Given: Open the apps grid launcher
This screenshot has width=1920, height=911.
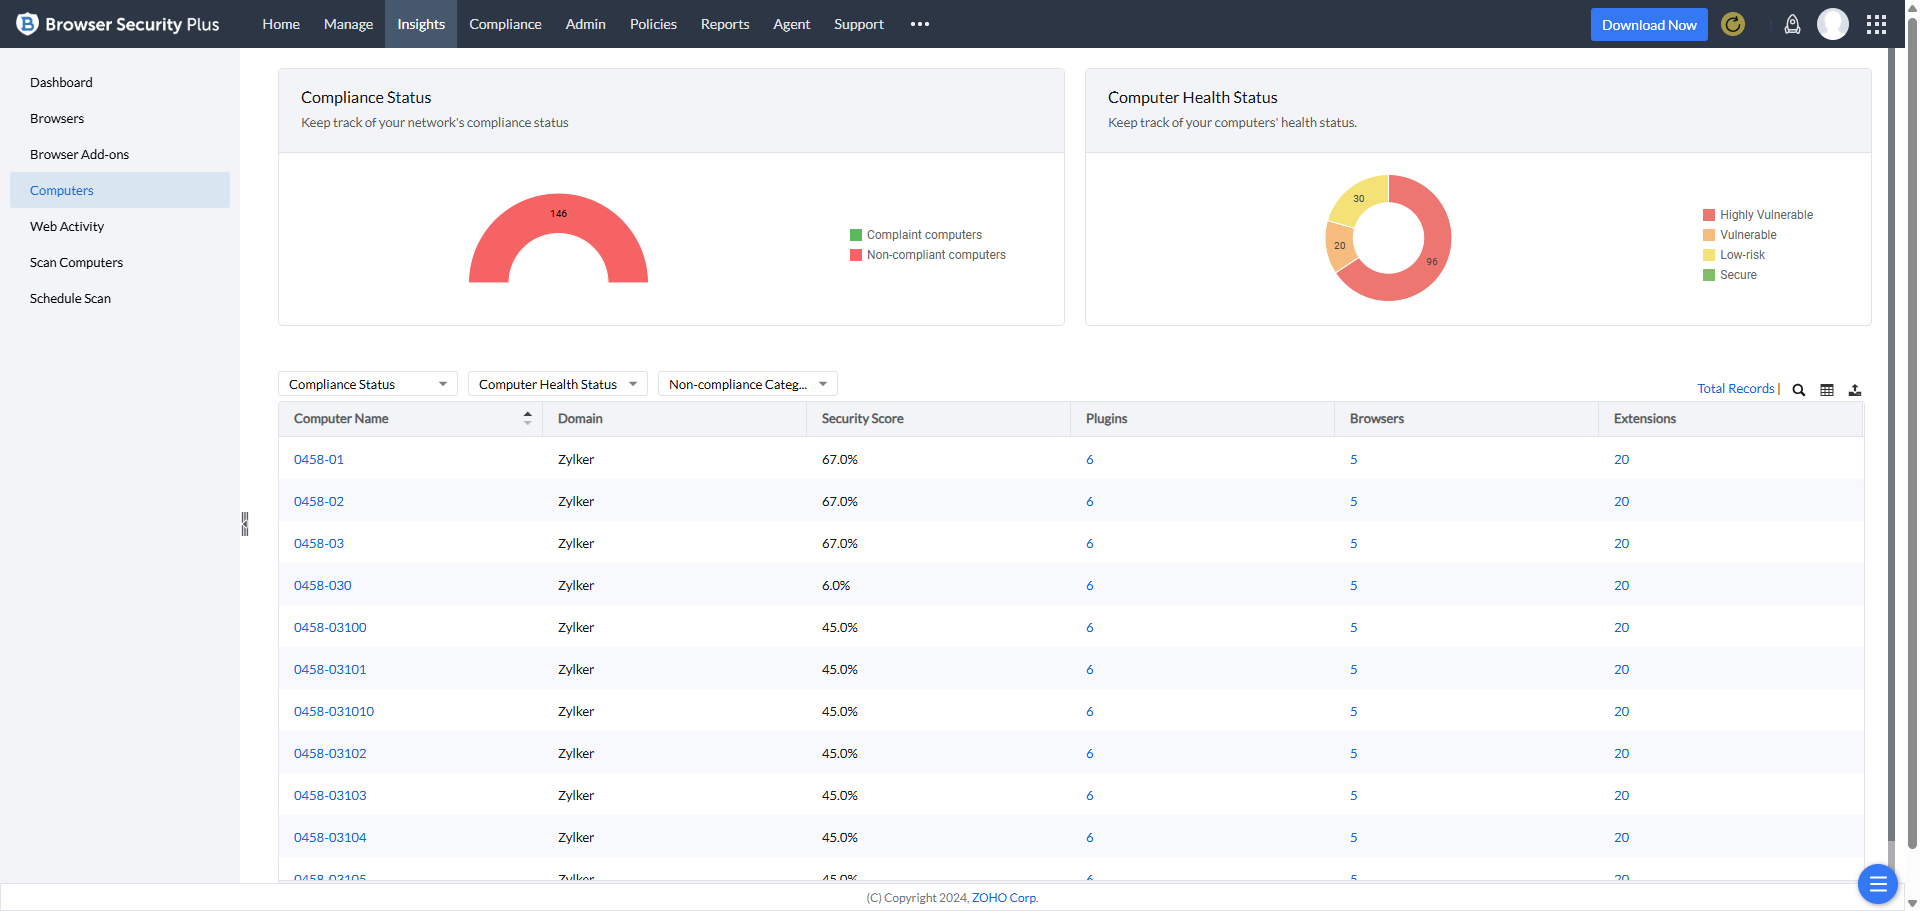Looking at the screenshot, I should pos(1876,24).
